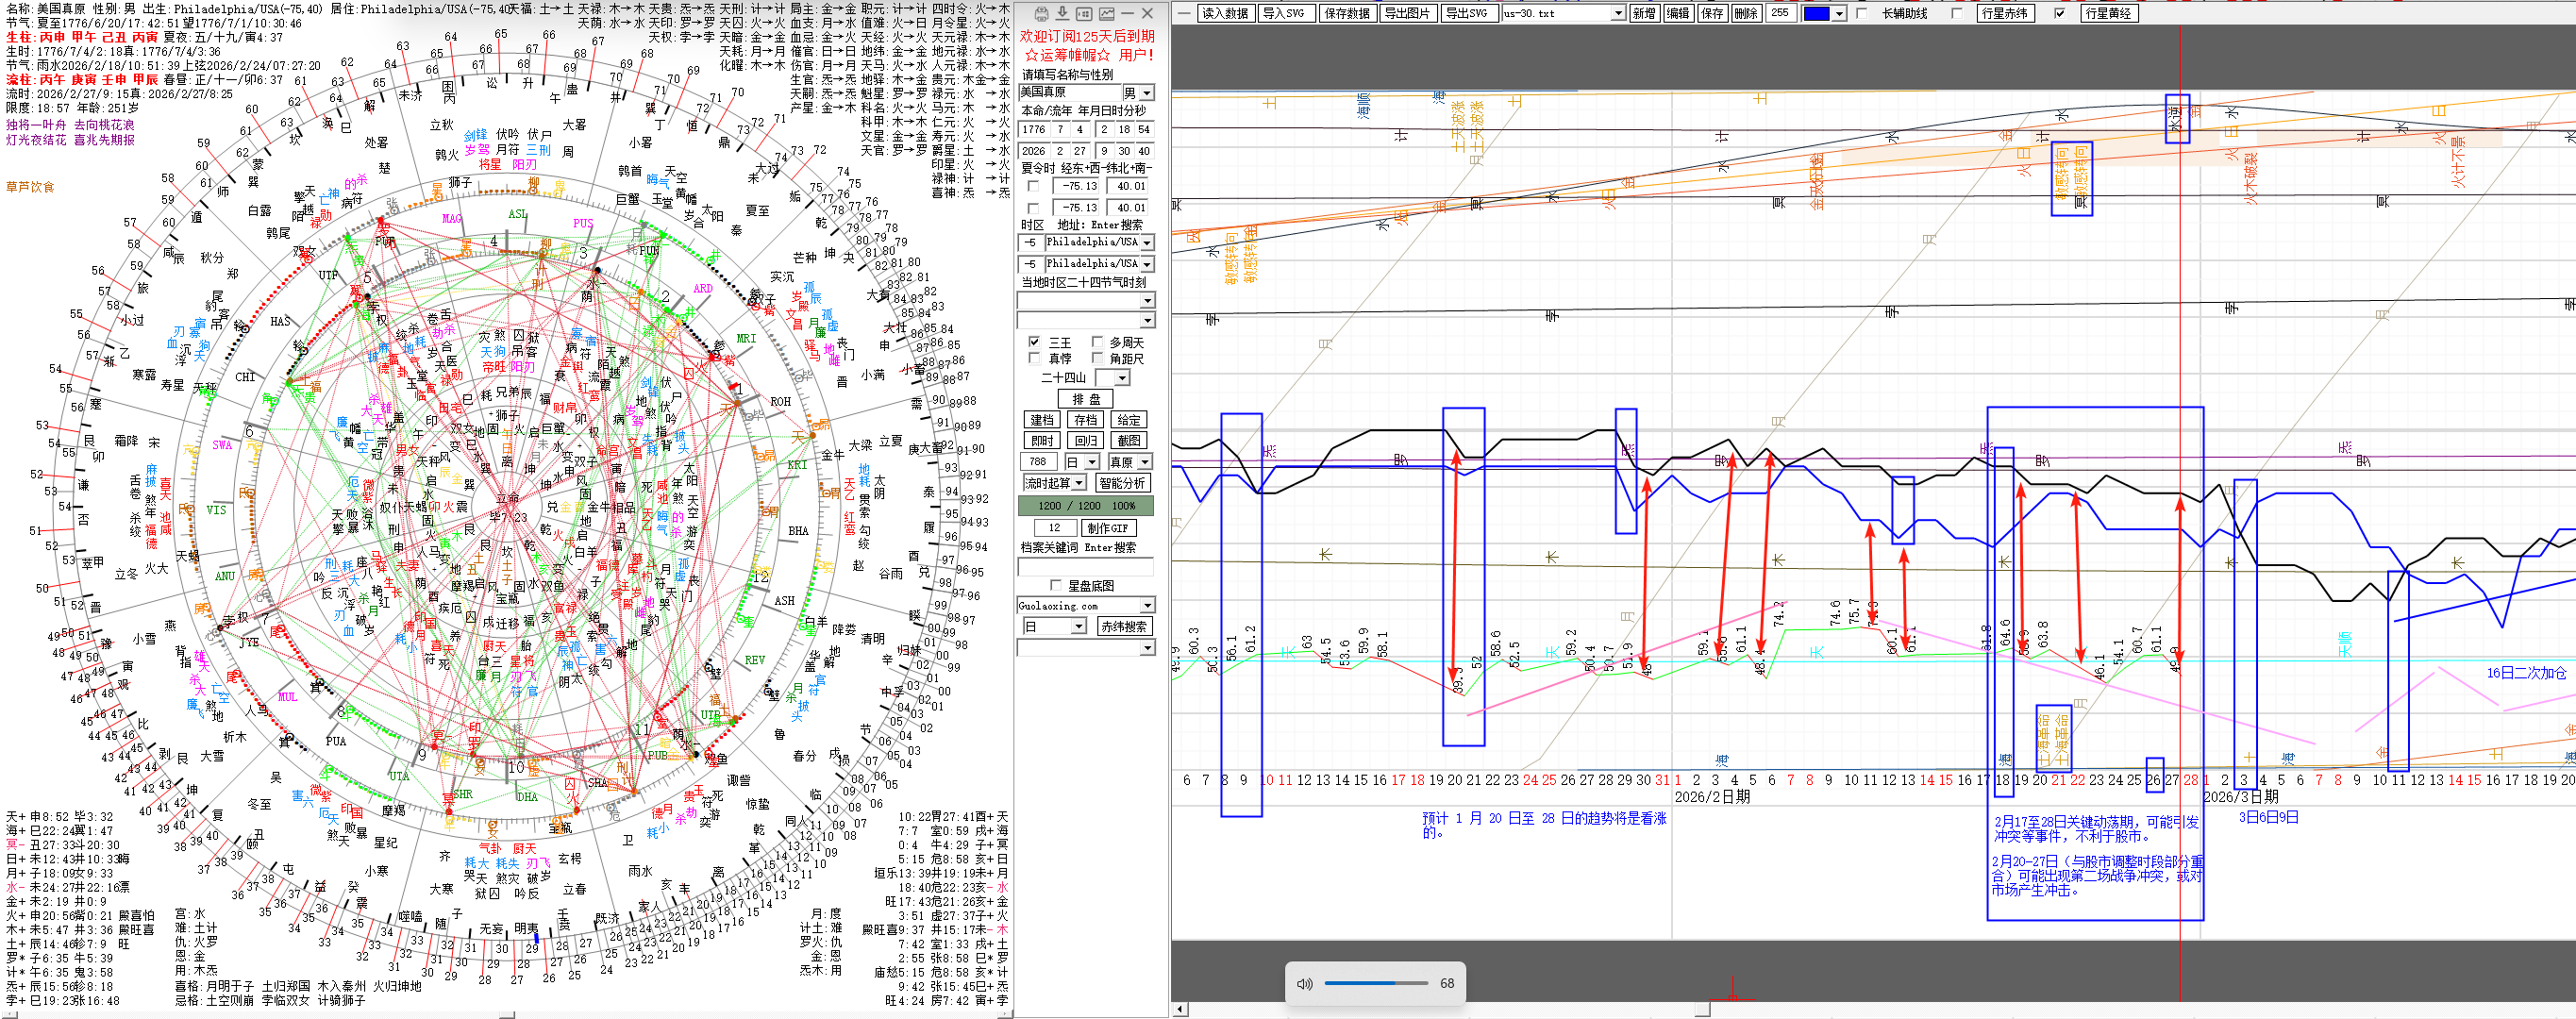Enable the 长辅助线 checkbox
2576x1019 pixels.
(1861, 13)
